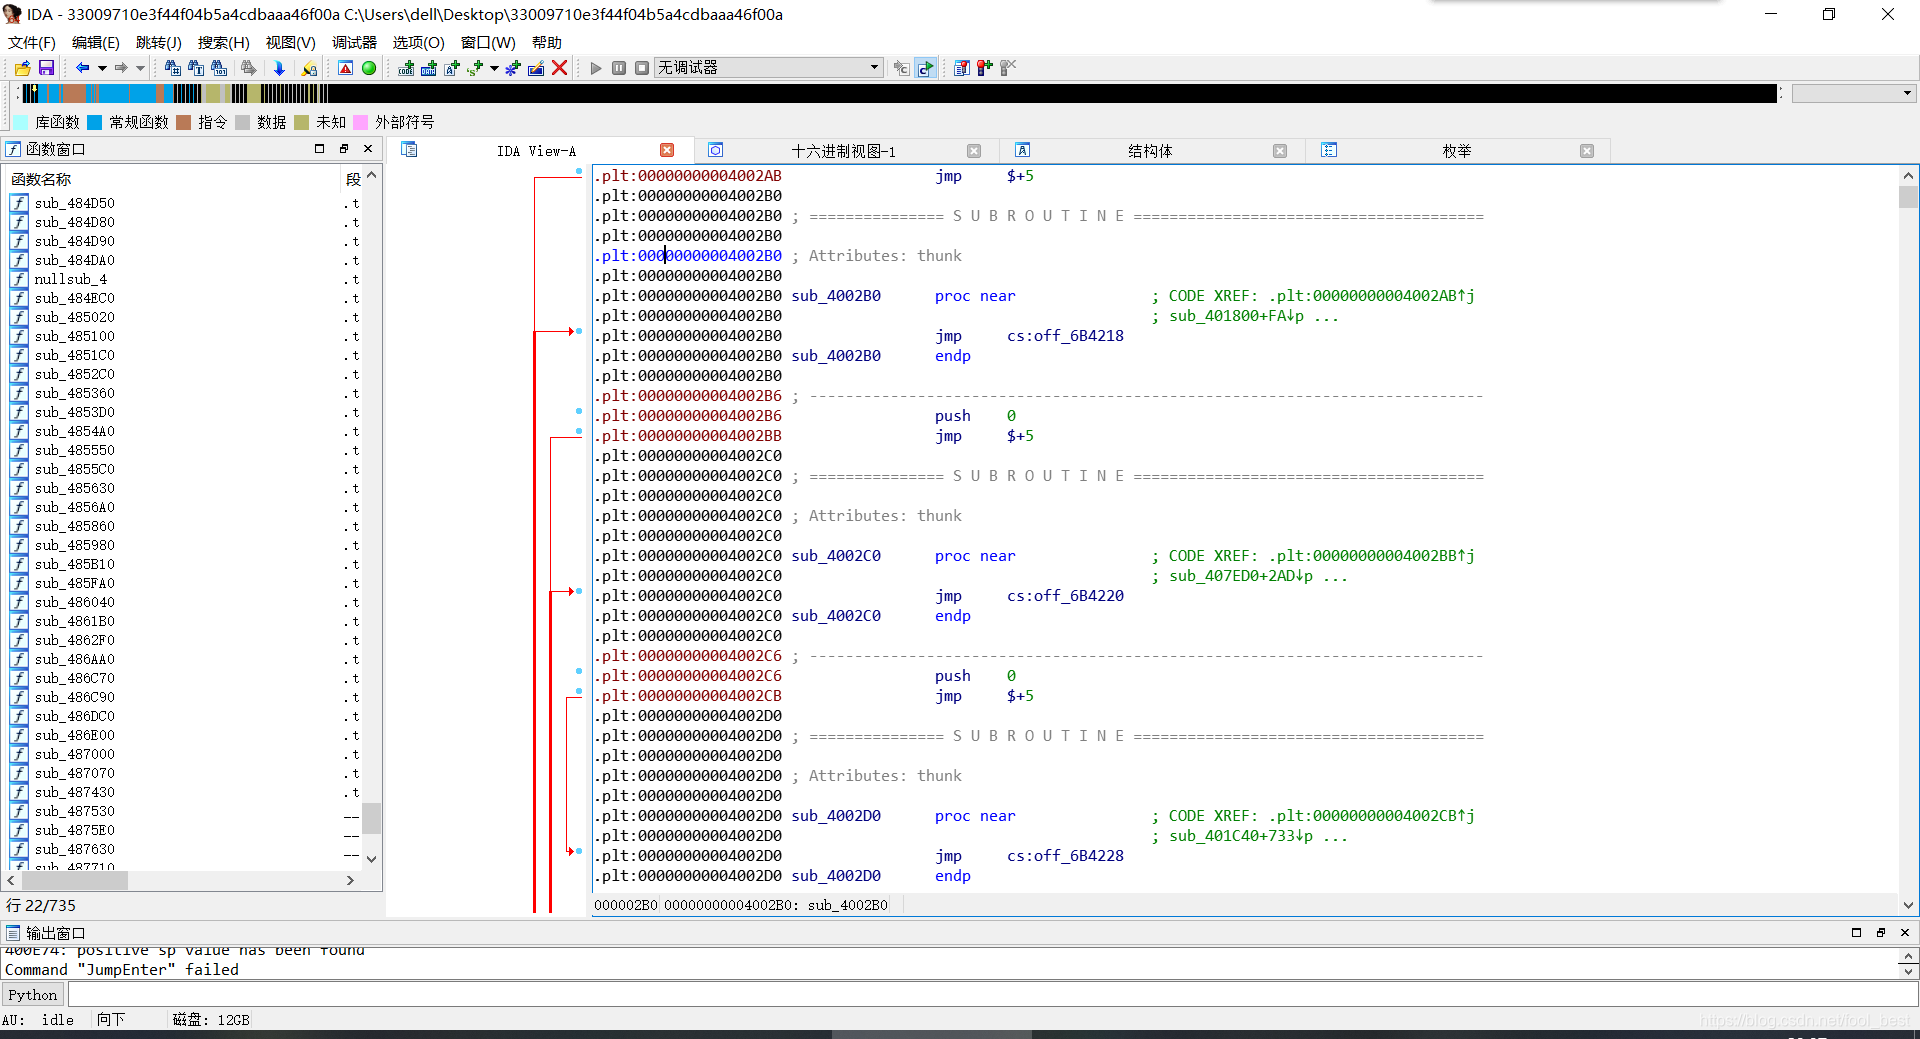Close the 结构体 tab
The image size is (1920, 1039).
point(1280,151)
